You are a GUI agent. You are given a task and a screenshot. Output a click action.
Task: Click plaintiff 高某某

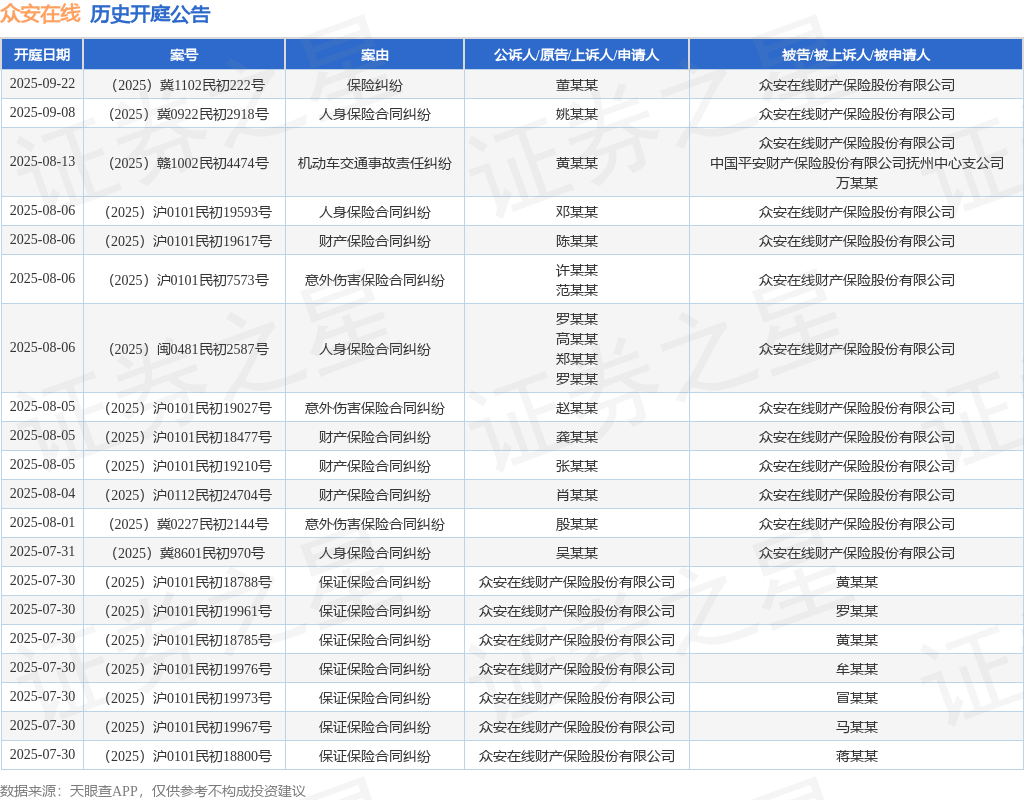[577, 338]
